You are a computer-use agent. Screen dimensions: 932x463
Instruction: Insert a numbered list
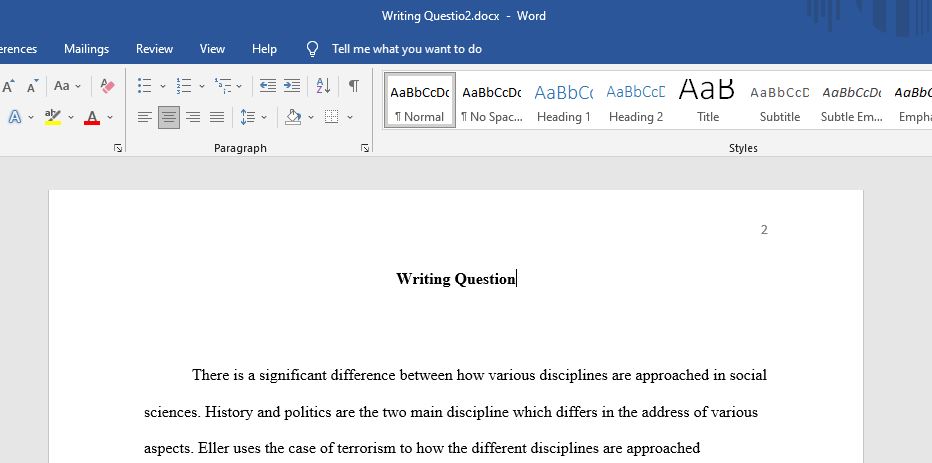click(184, 86)
